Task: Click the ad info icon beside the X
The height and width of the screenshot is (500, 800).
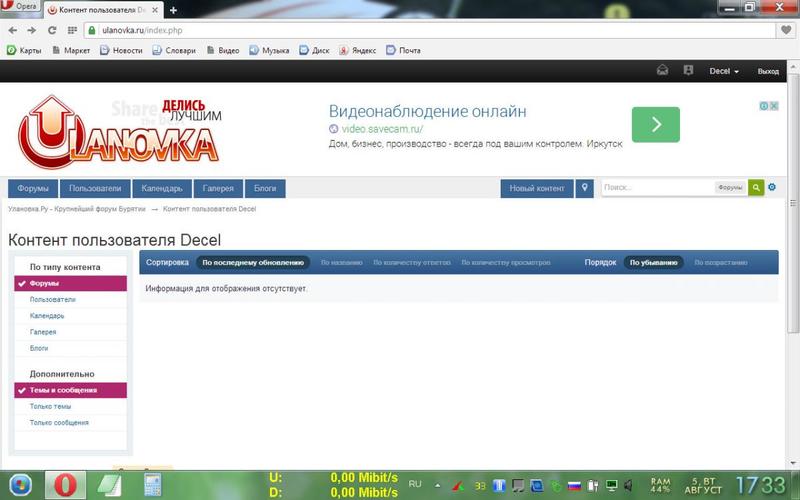Action: 764,106
